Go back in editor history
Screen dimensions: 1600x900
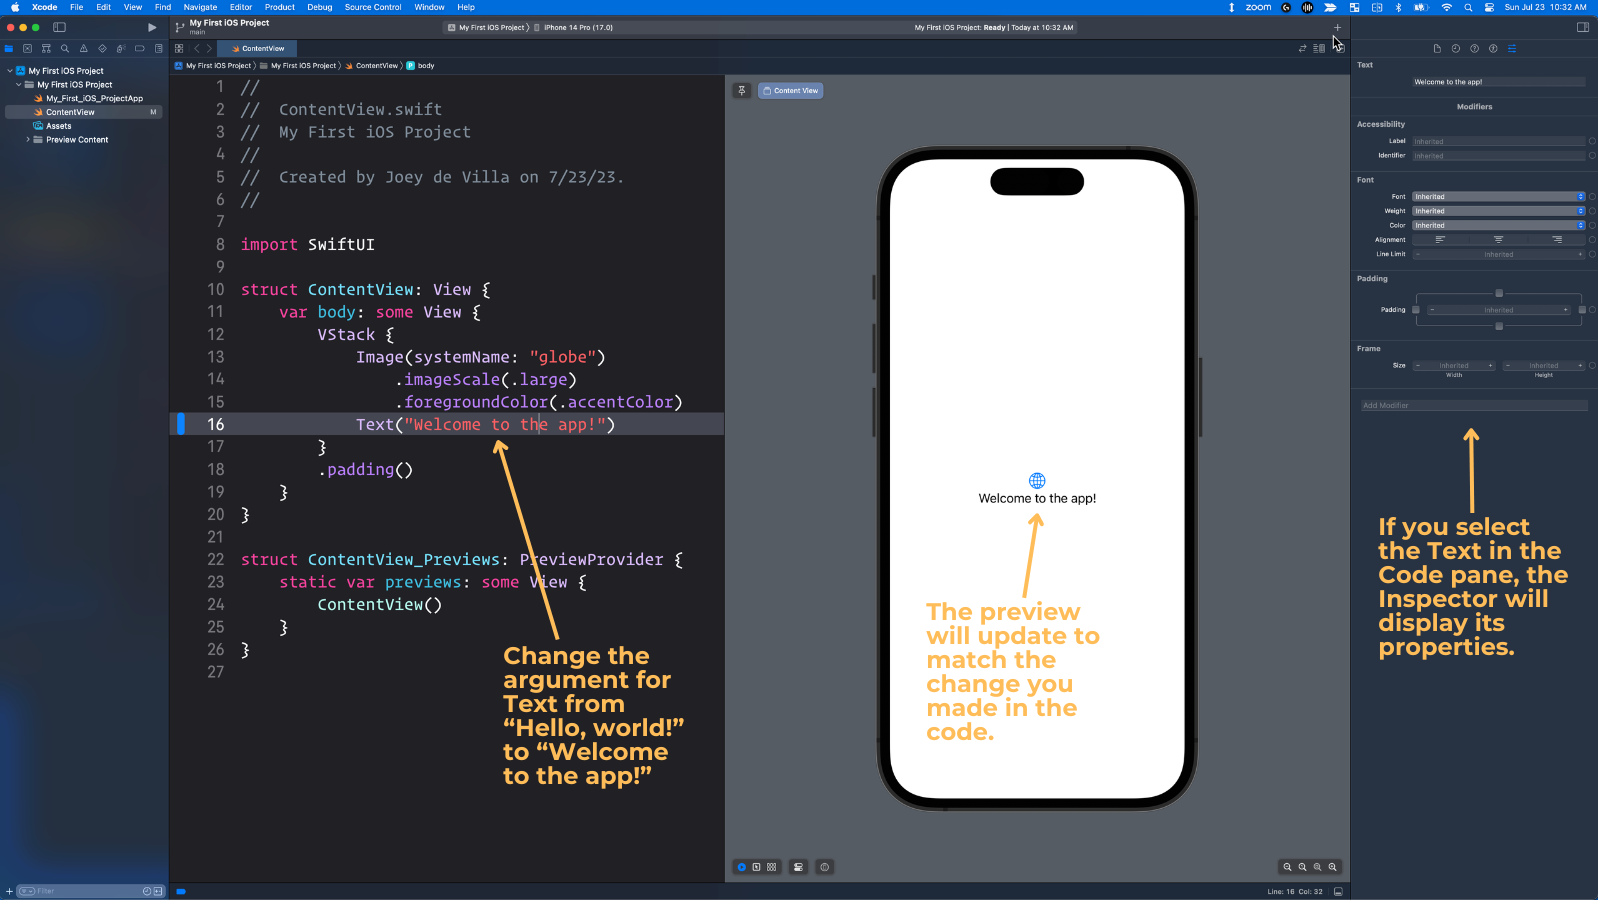tap(197, 48)
